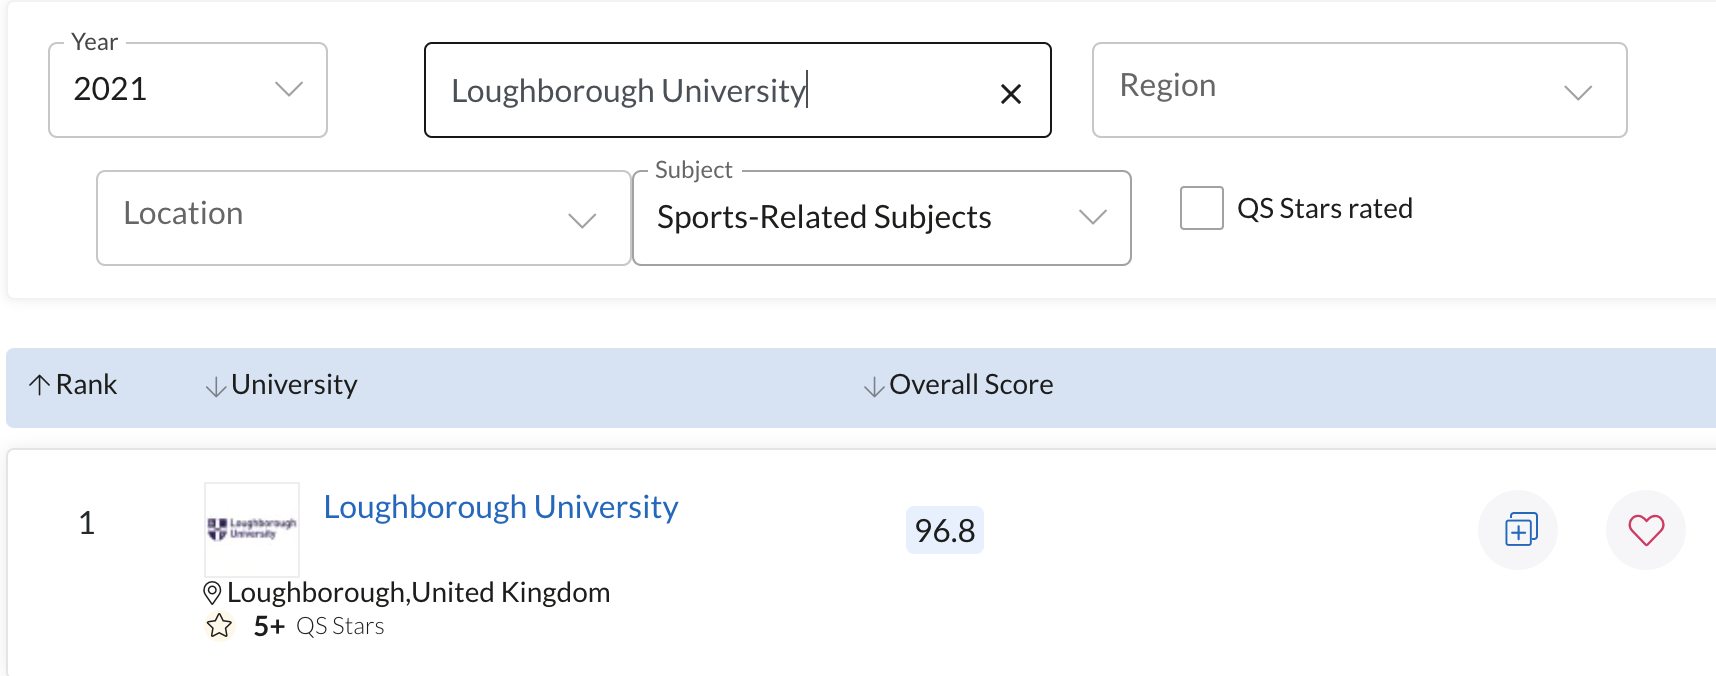The height and width of the screenshot is (676, 1716).
Task: Open the Sports-Related Subjects dropdown
Action: [881, 218]
